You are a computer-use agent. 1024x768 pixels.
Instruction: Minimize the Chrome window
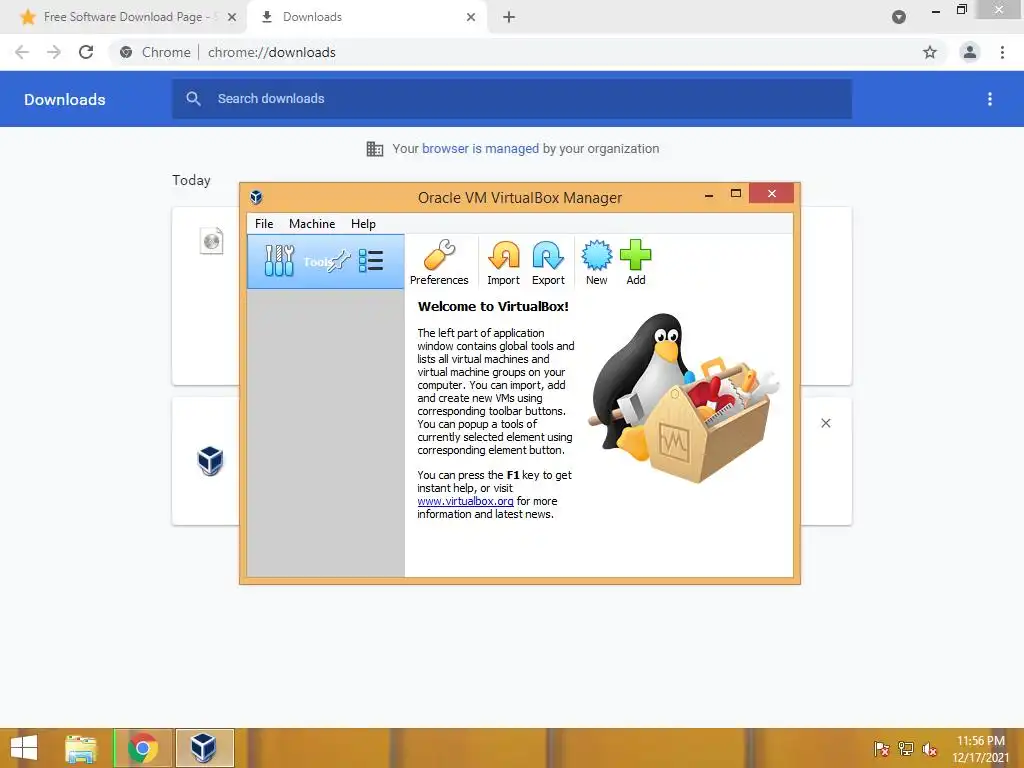point(936,11)
